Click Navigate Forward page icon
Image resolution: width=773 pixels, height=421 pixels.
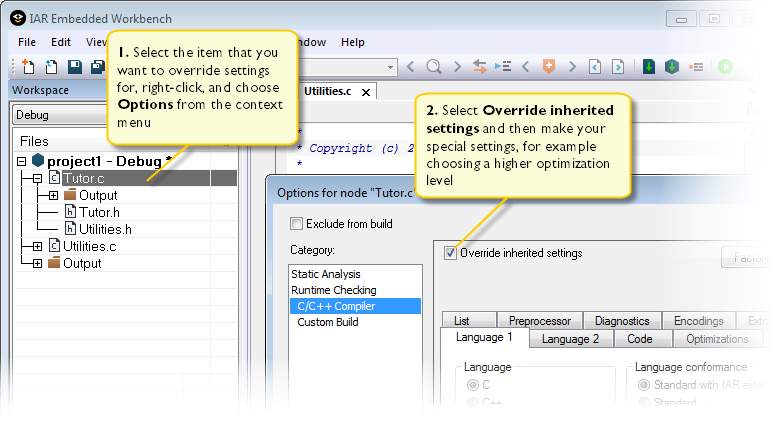click(x=618, y=66)
